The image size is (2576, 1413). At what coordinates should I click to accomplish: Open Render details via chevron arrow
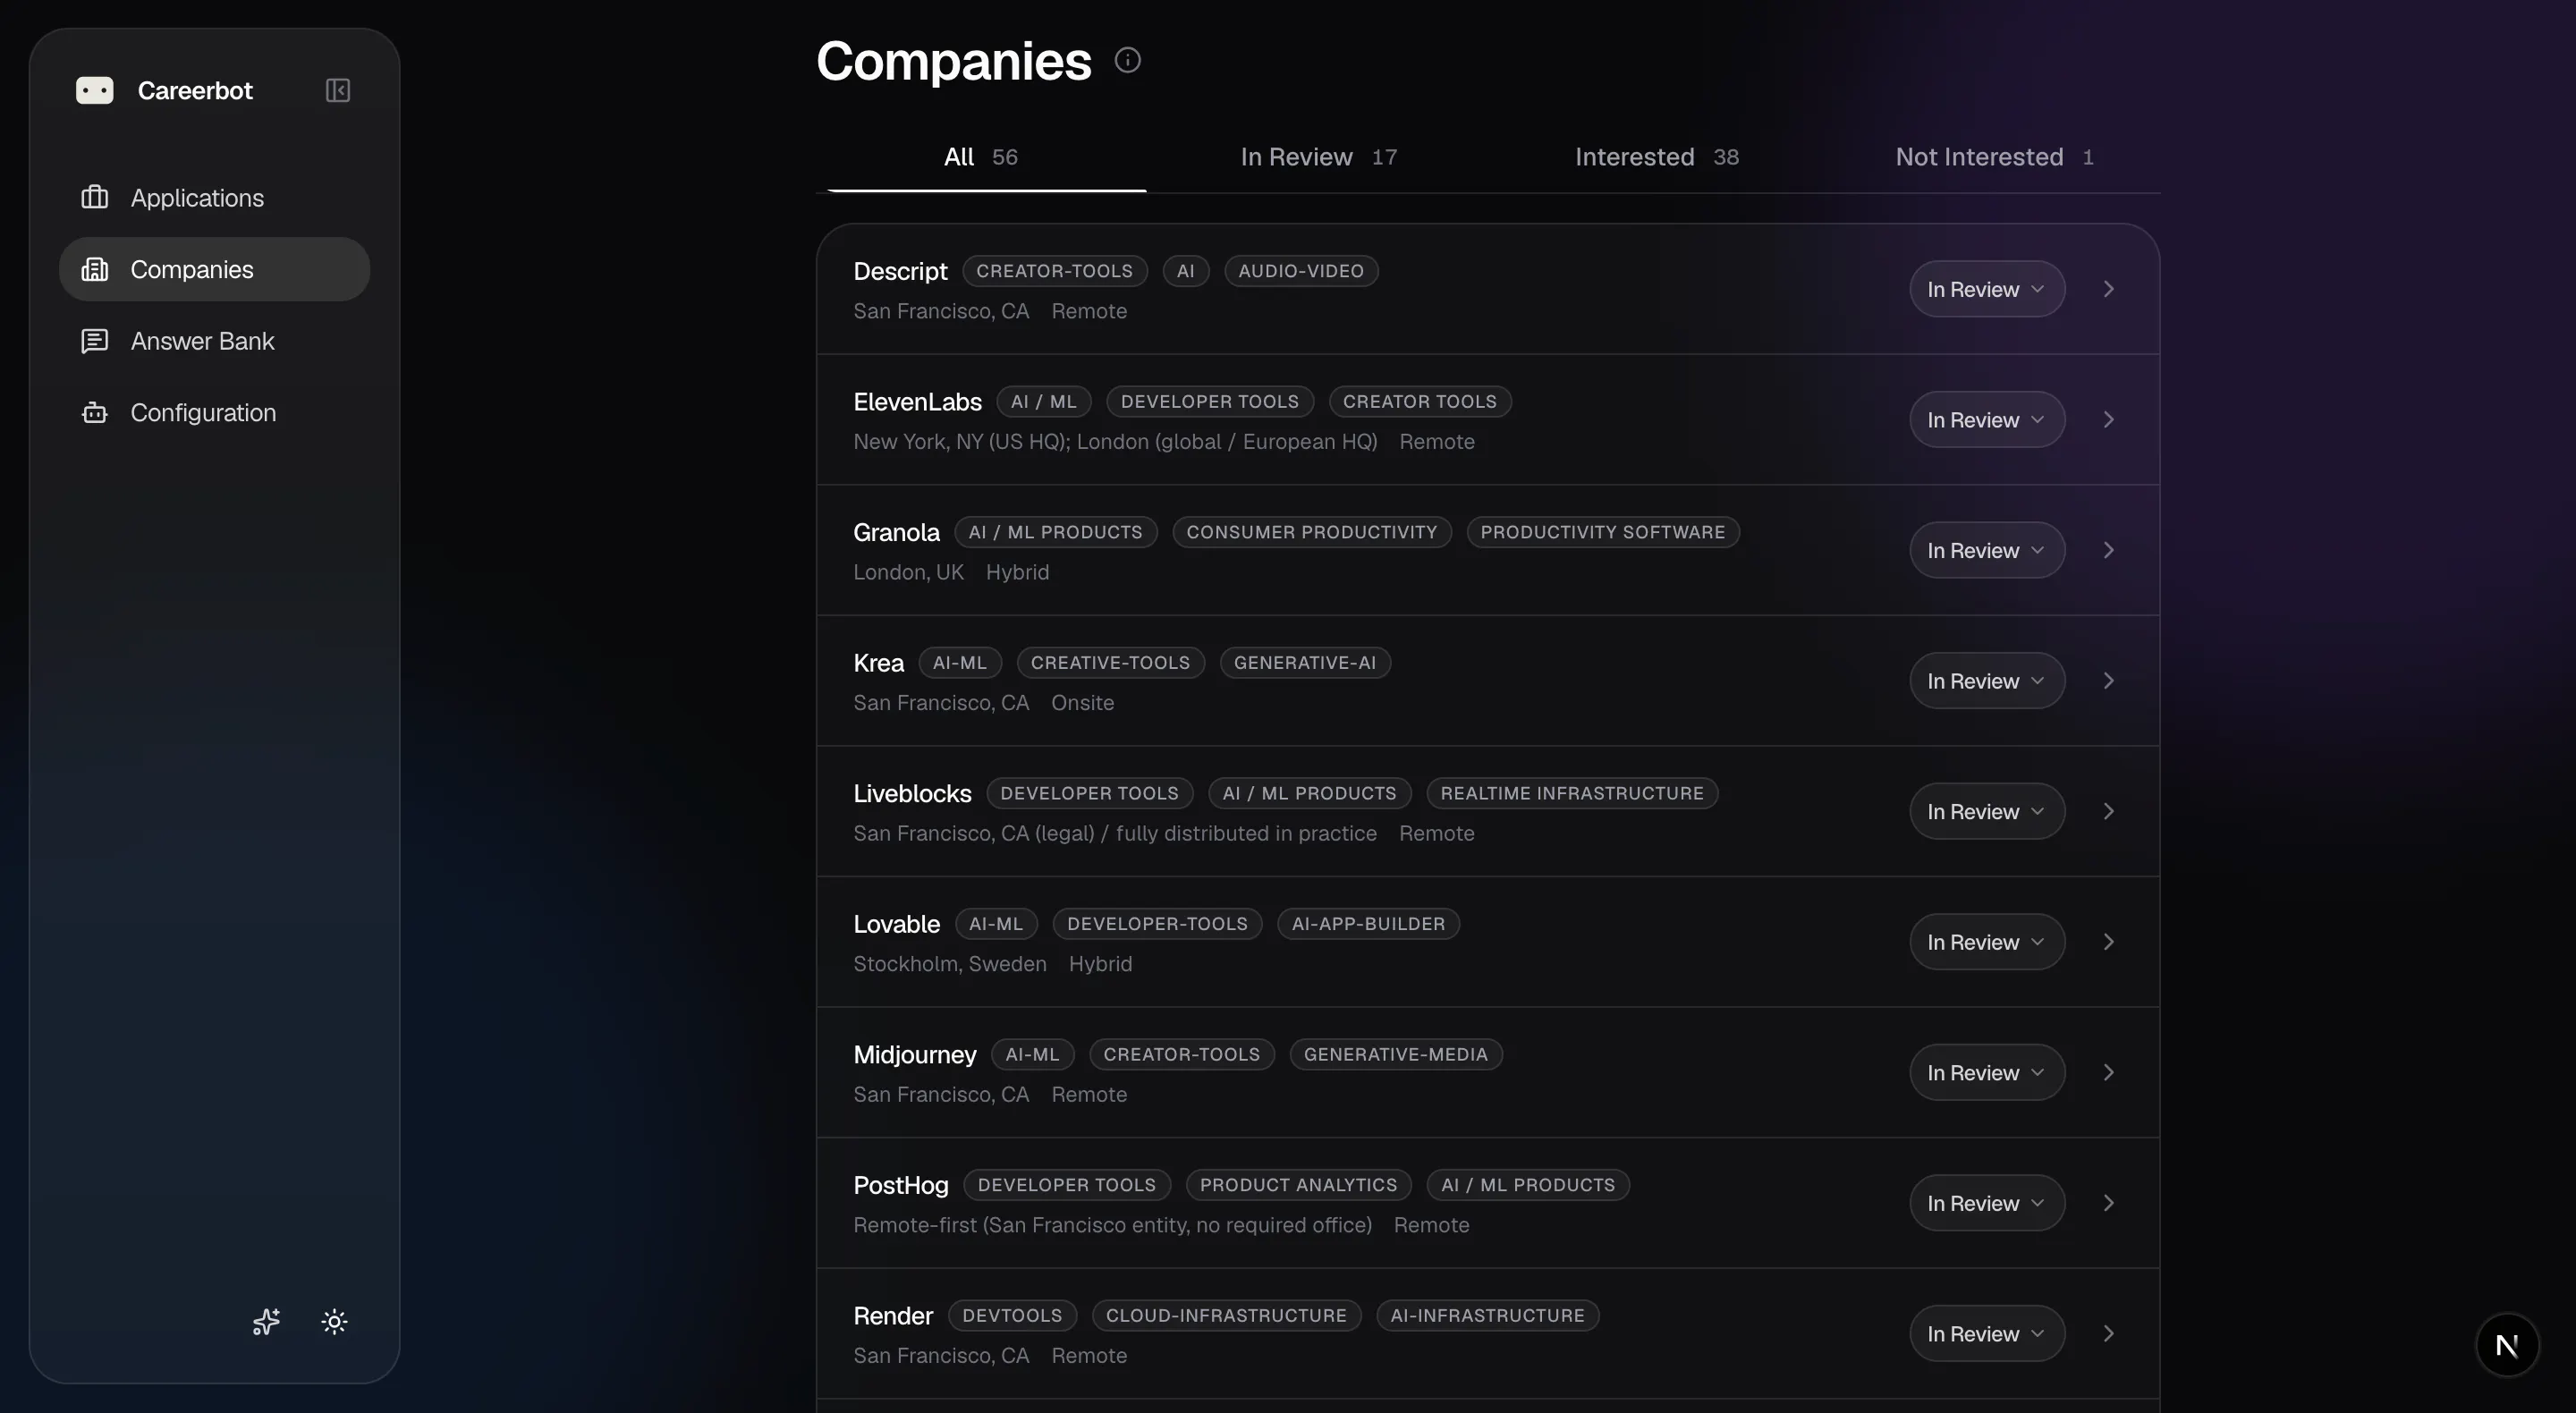(x=2109, y=1333)
